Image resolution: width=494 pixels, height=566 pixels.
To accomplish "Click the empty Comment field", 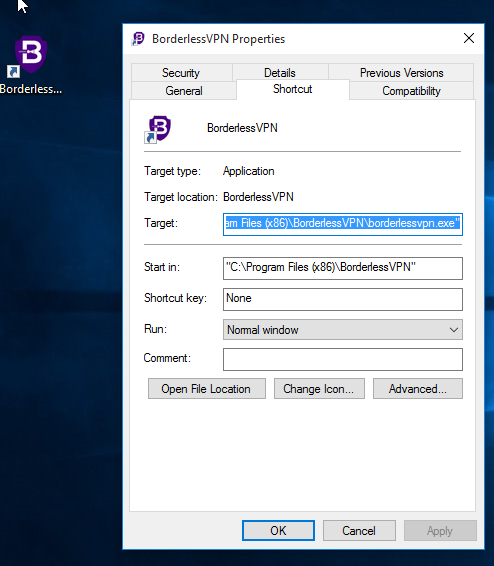I will pos(342,359).
